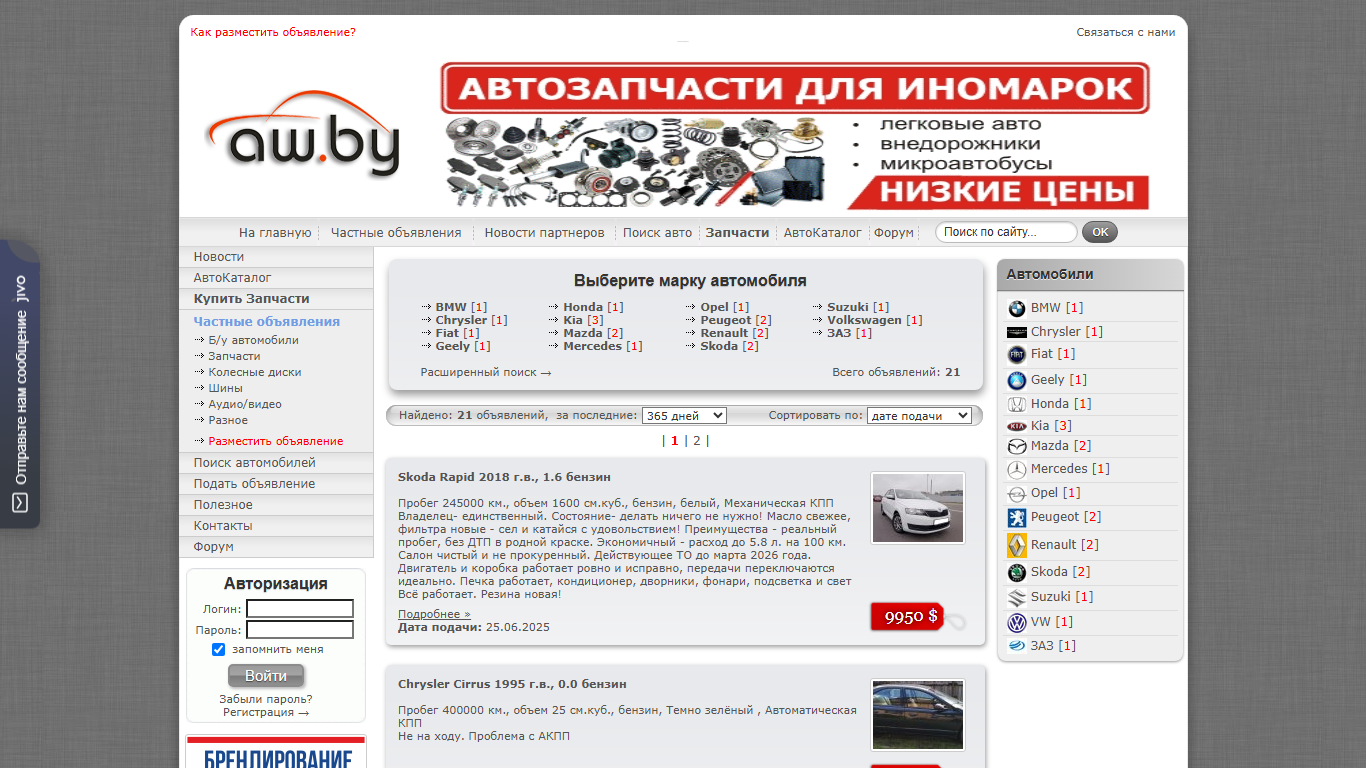Image resolution: width=1366 pixels, height=768 pixels.
Task: Click 'Как разместить объявление?' link
Action: 273,32
